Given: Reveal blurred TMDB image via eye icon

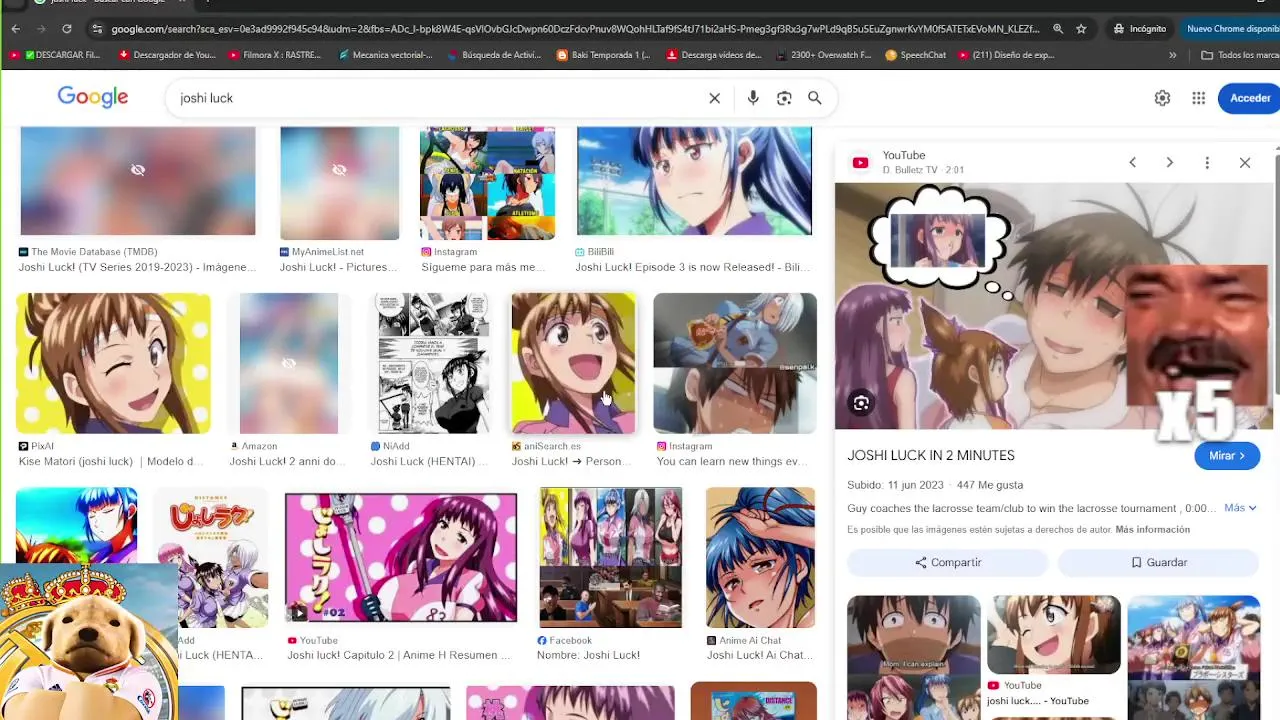Looking at the screenshot, I should click(138, 170).
